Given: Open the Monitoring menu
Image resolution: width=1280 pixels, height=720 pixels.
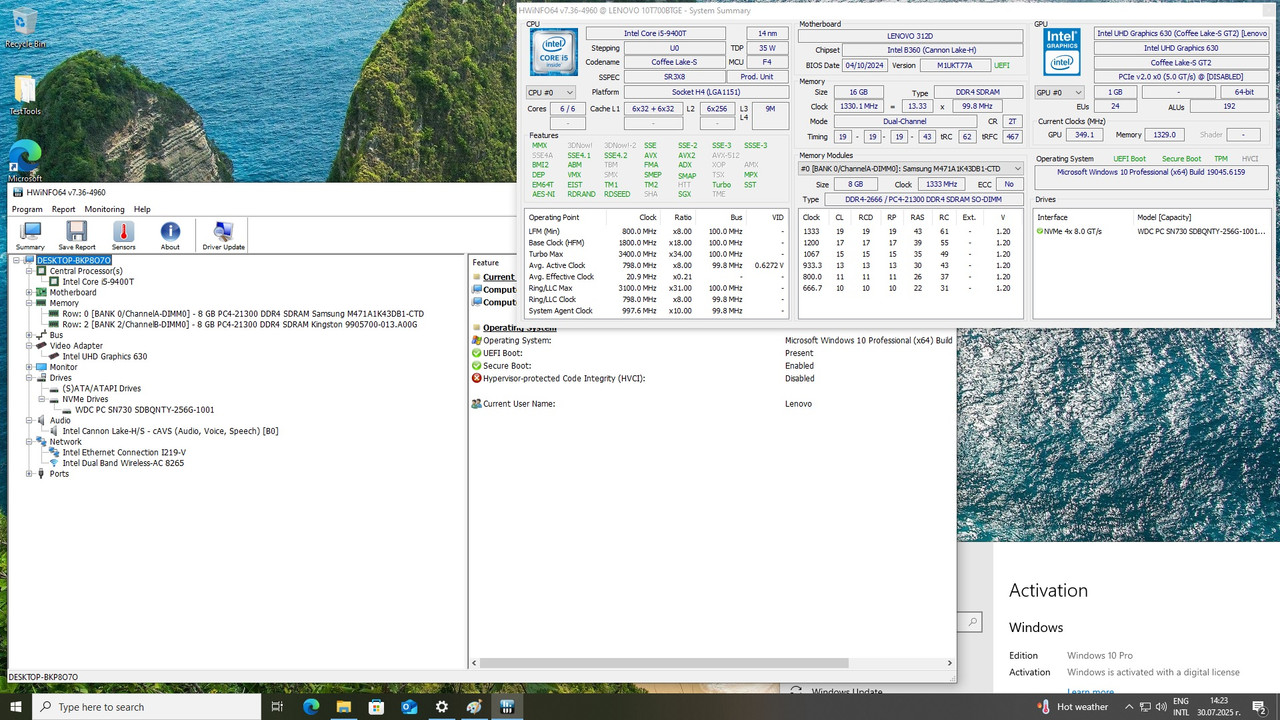Looking at the screenshot, I should pos(104,209).
